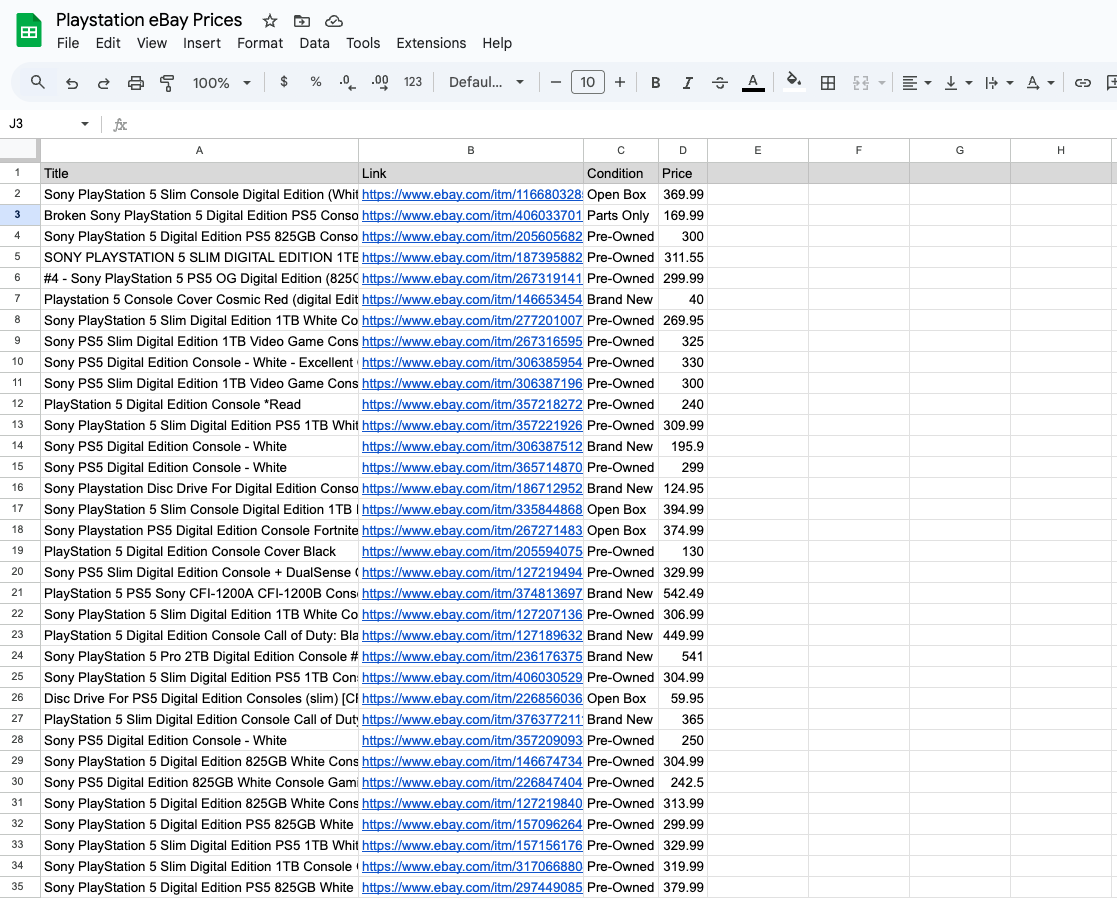
Task: Edit the font size field showing 10
Action: [588, 82]
